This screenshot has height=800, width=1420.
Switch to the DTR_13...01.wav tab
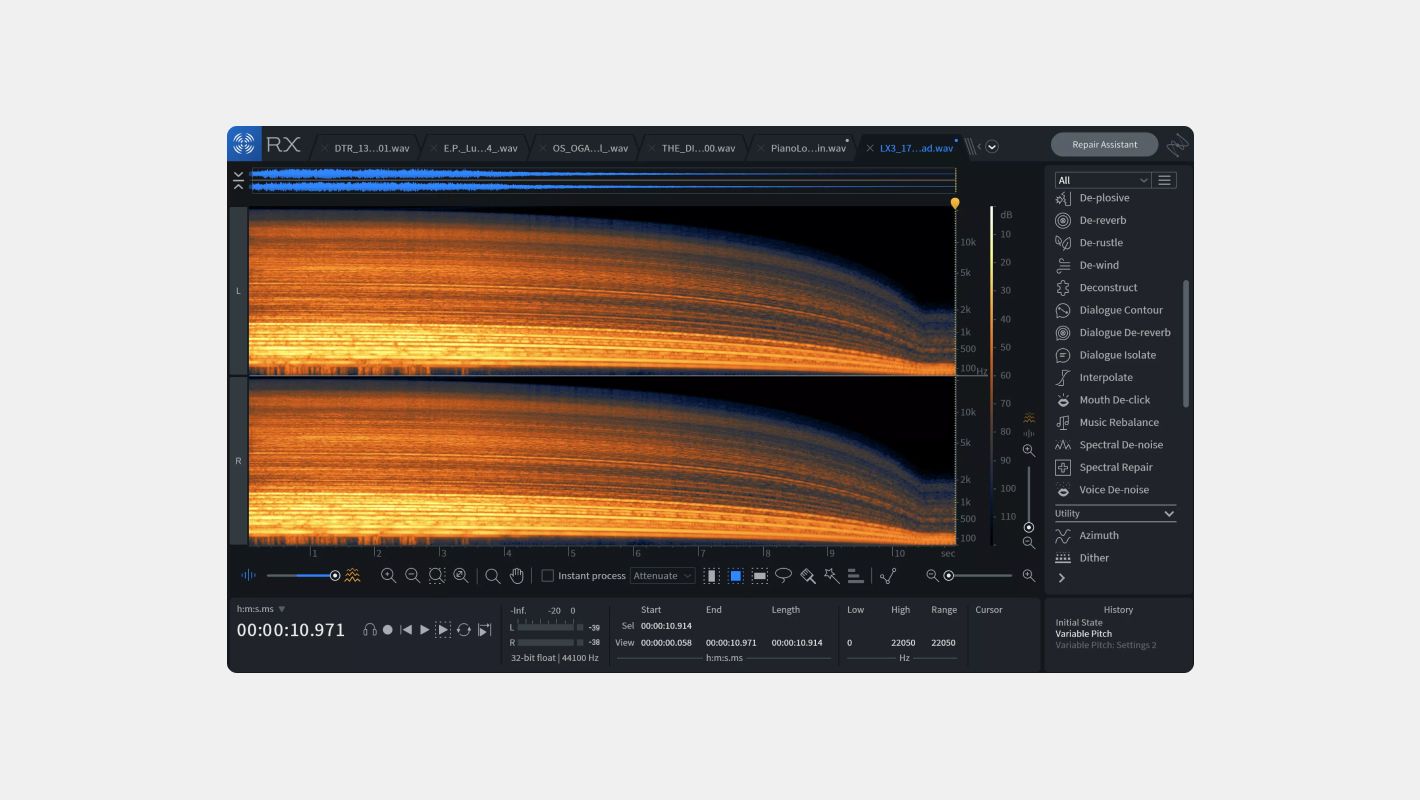tap(372, 146)
